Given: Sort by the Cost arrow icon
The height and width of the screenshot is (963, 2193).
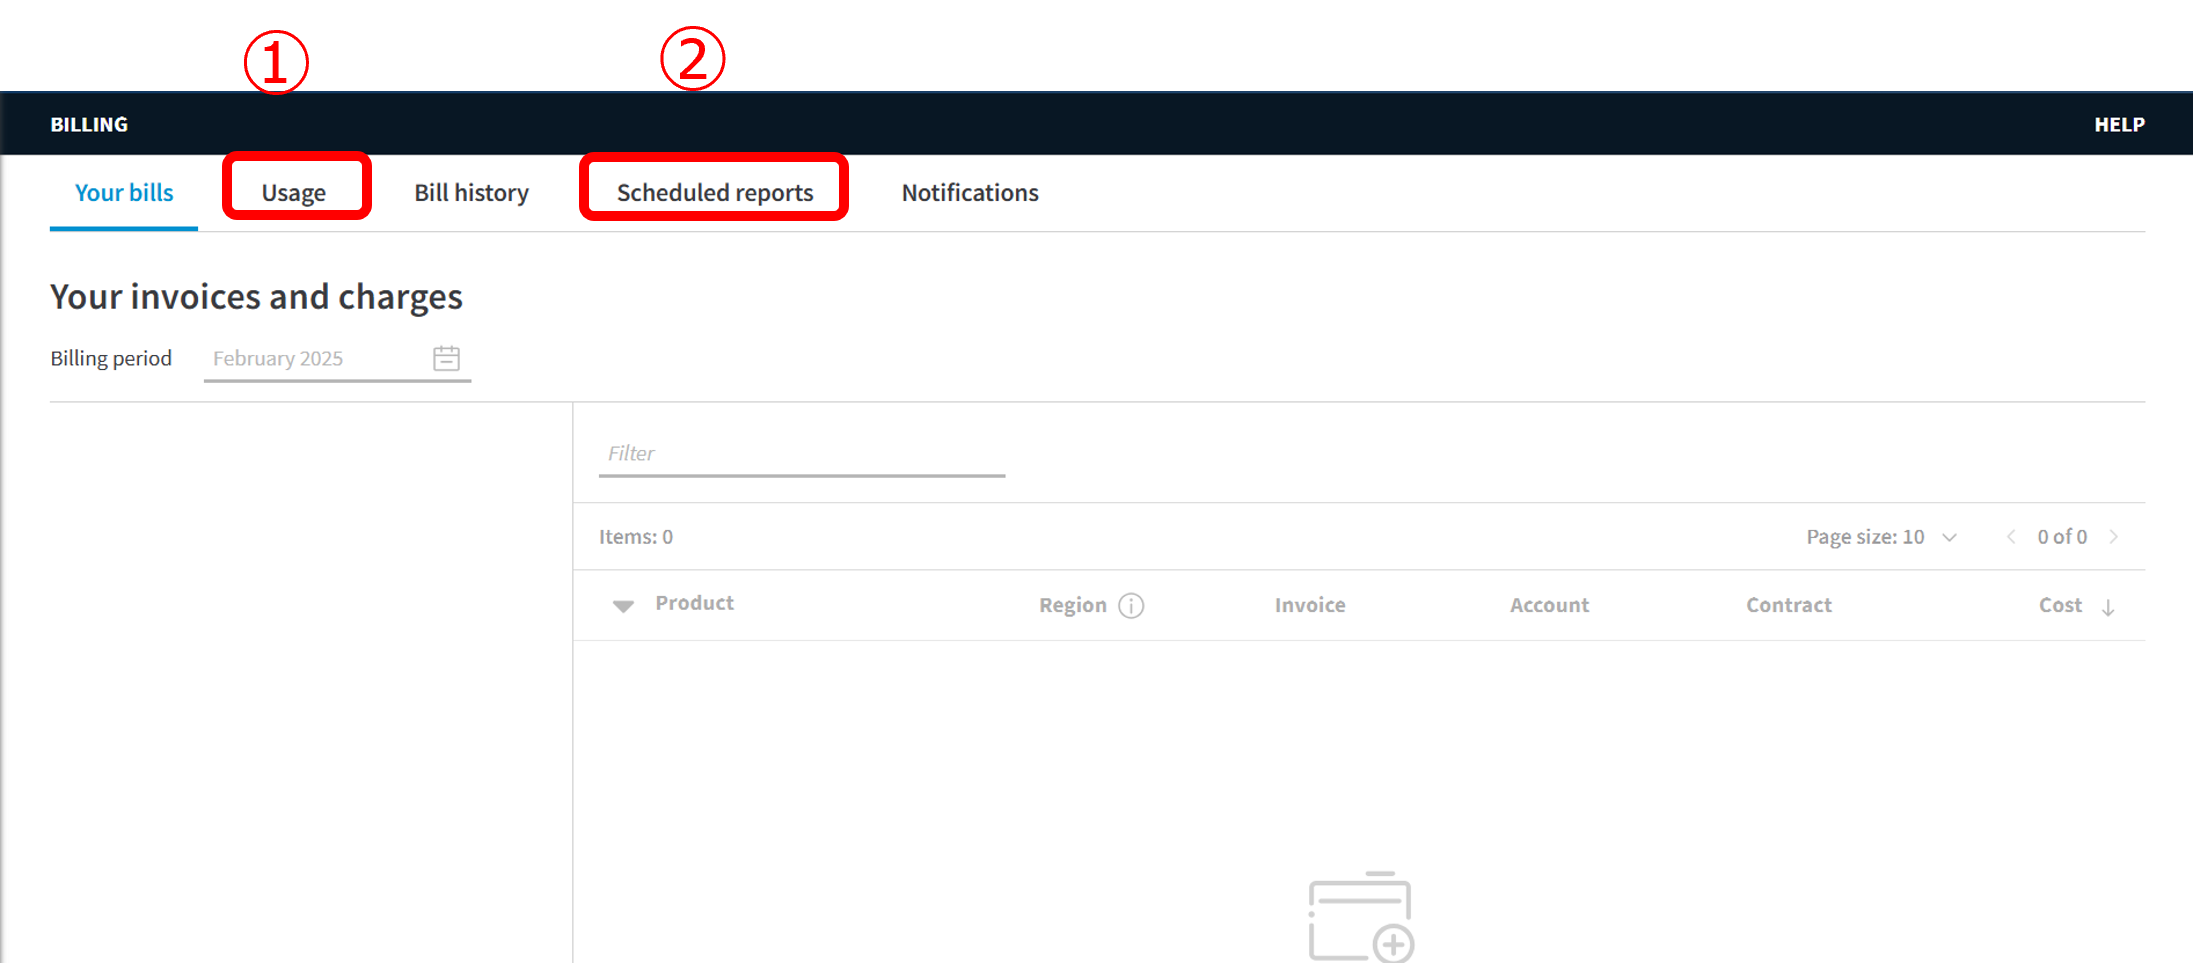Looking at the screenshot, I should (2108, 607).
